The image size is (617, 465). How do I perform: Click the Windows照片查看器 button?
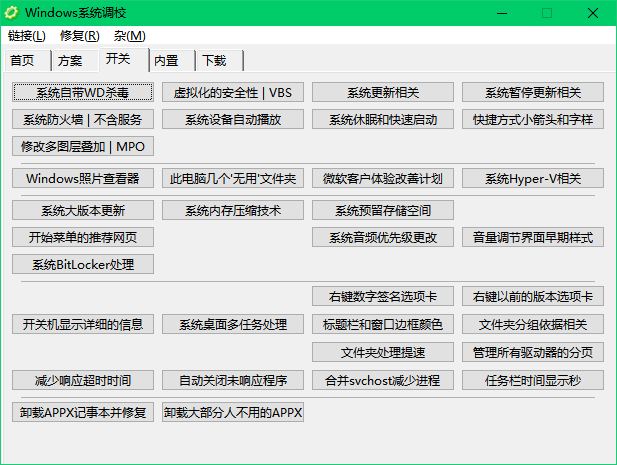click(x=83, y=178)
